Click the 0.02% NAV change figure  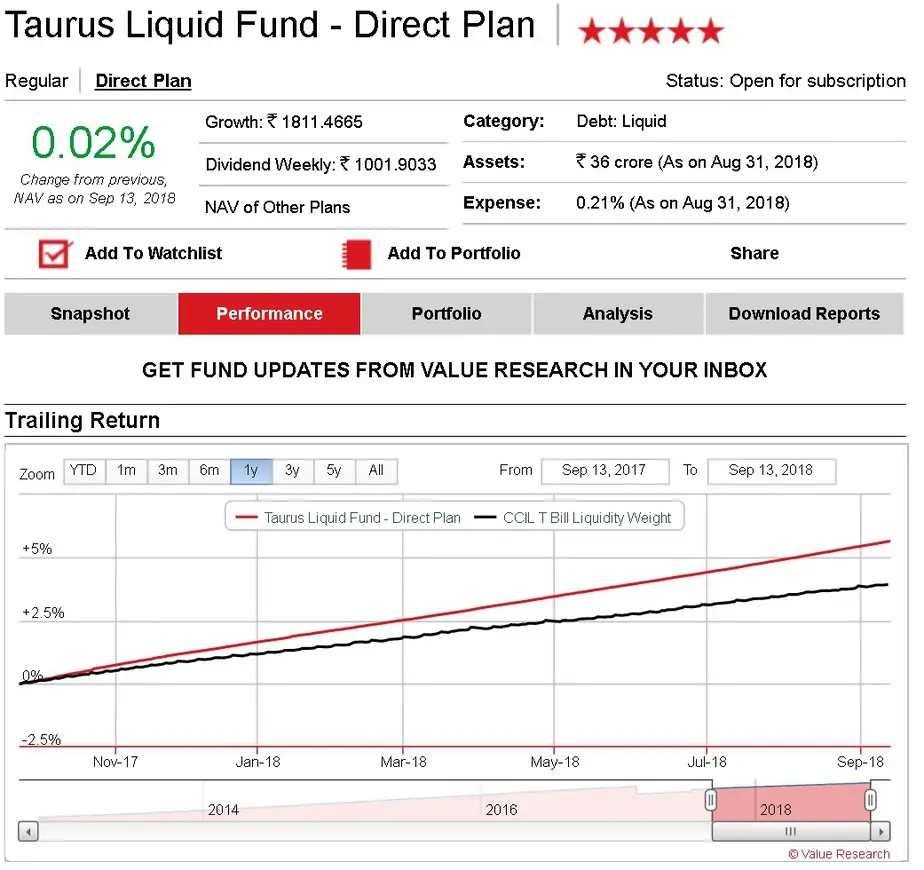[93, 143]
